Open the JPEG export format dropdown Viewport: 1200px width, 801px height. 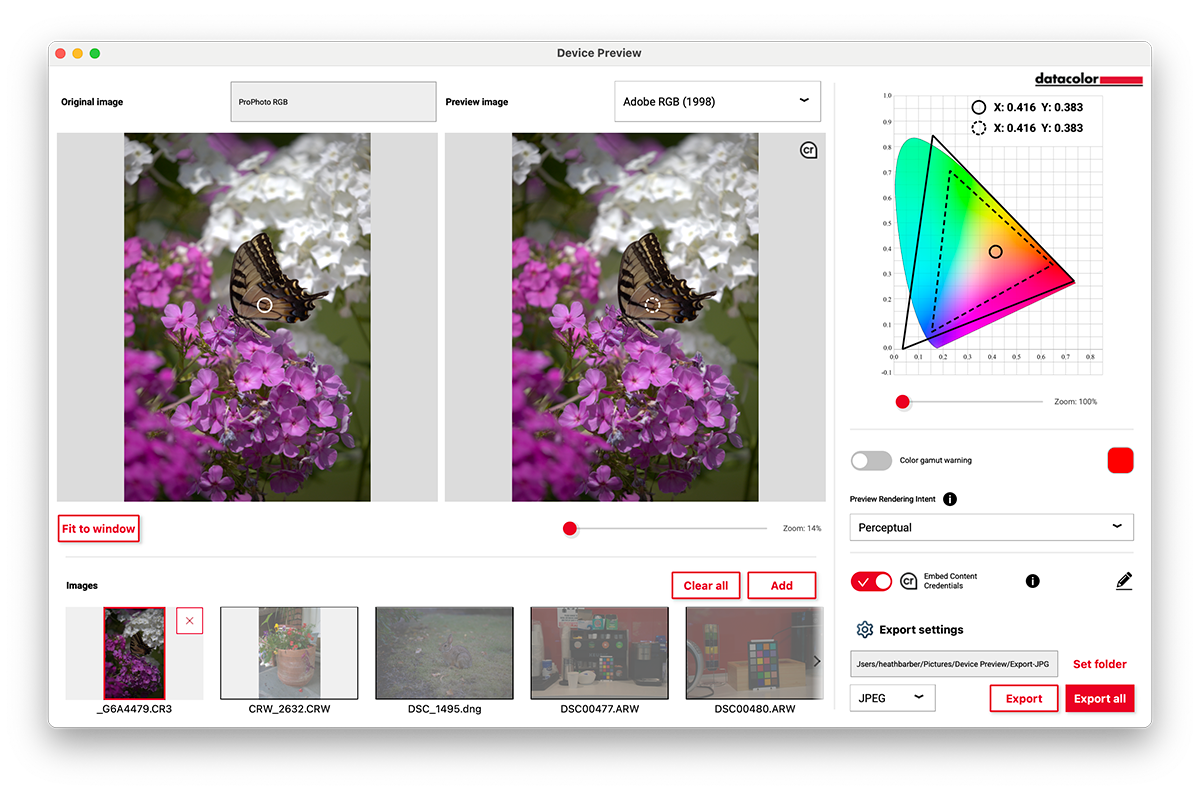pos(892,698)
